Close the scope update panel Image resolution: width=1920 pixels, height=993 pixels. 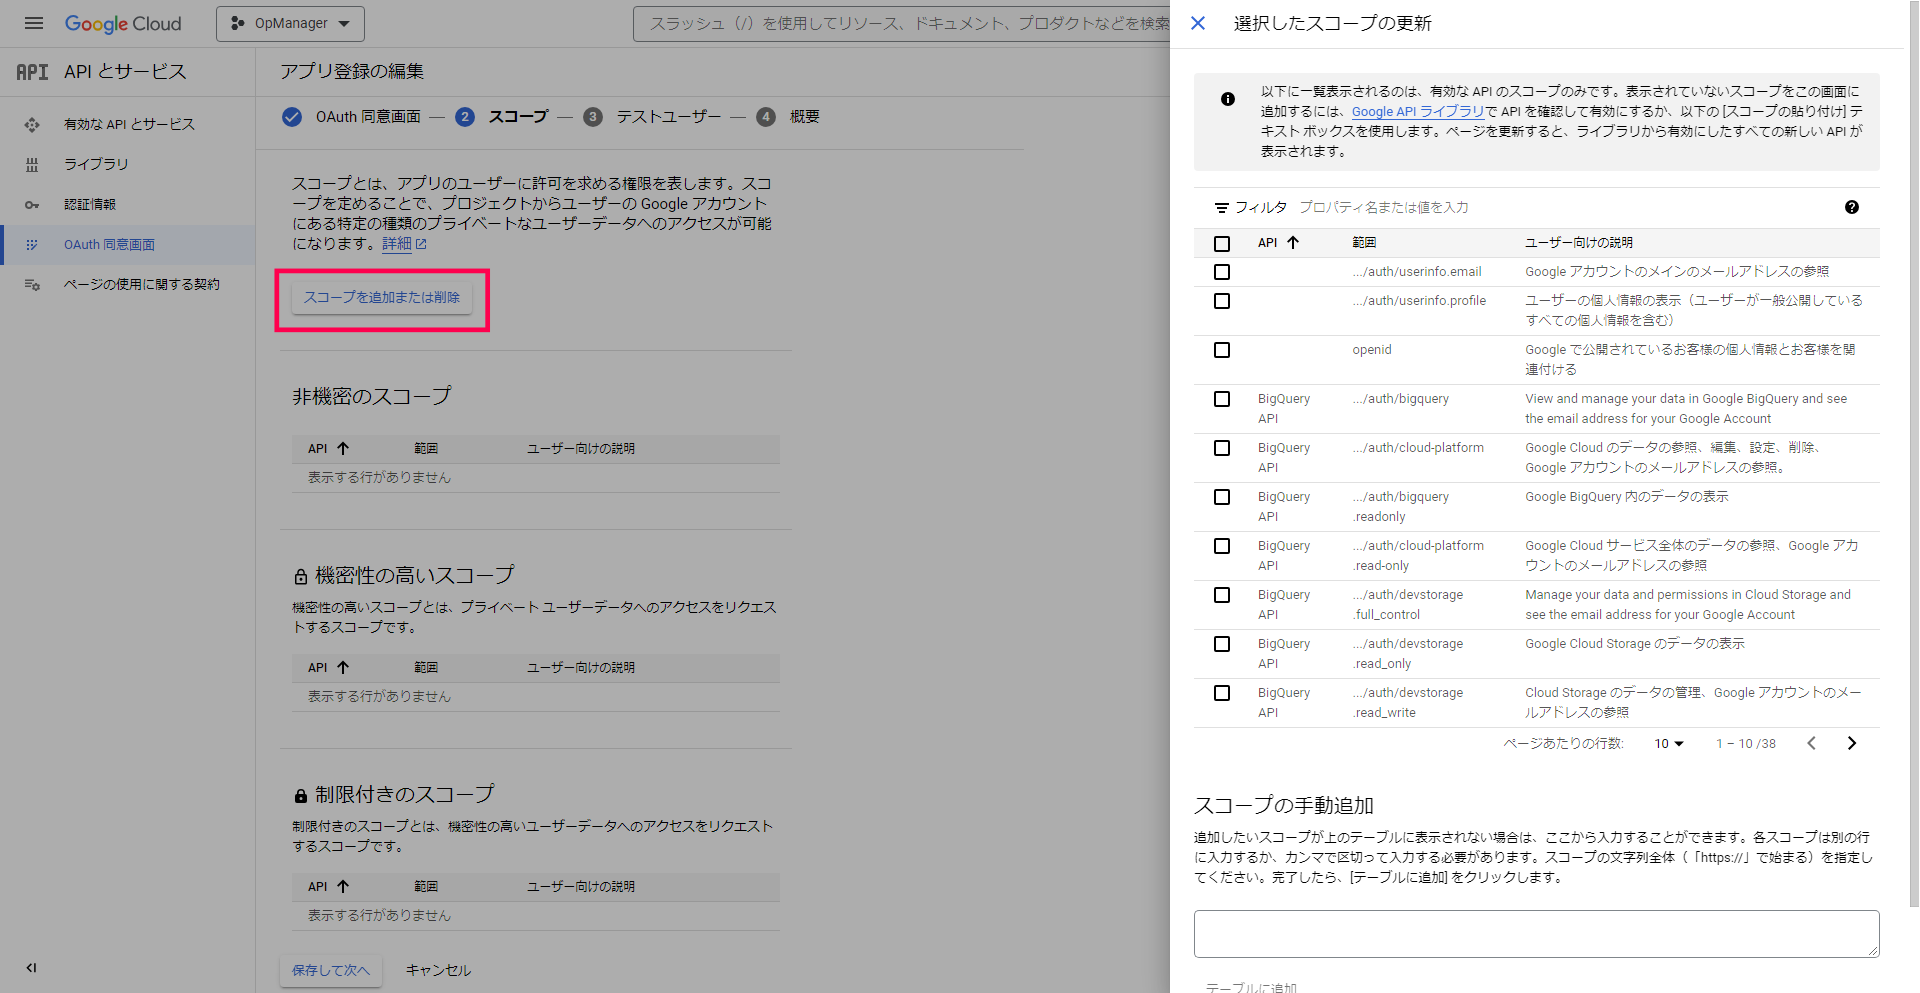click(1198, 23)
